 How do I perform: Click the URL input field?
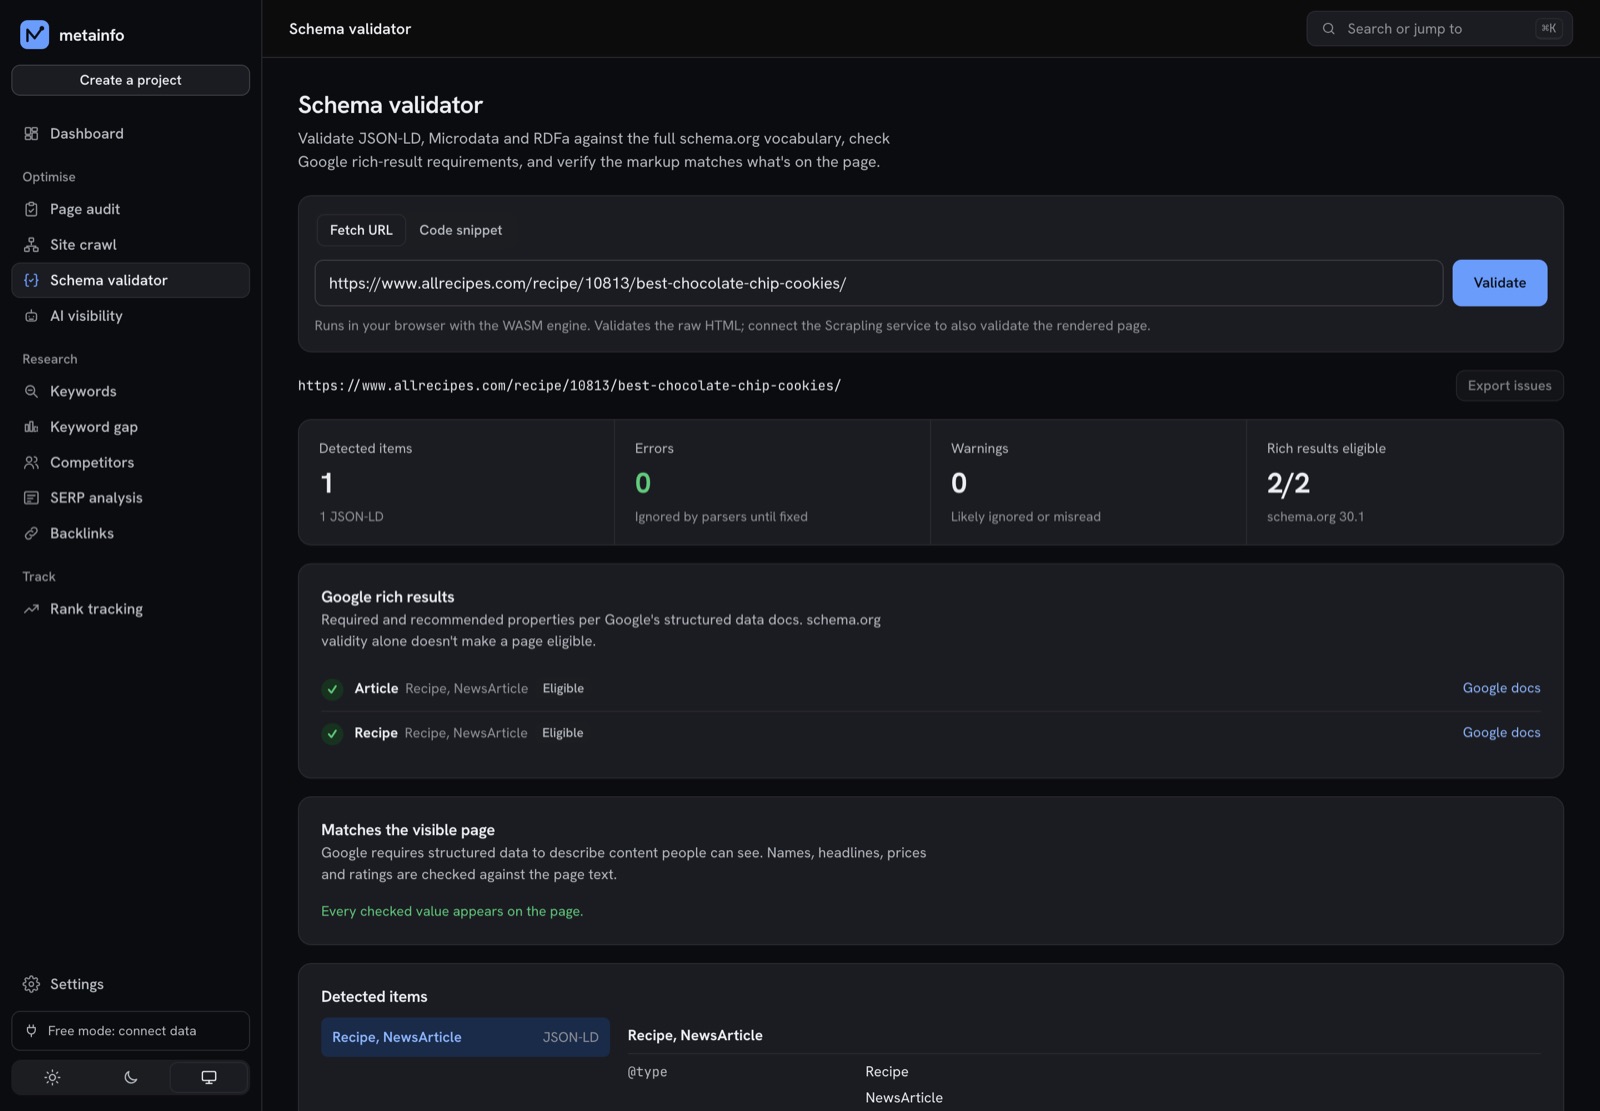pyautogui.click(x=878, y=283)
